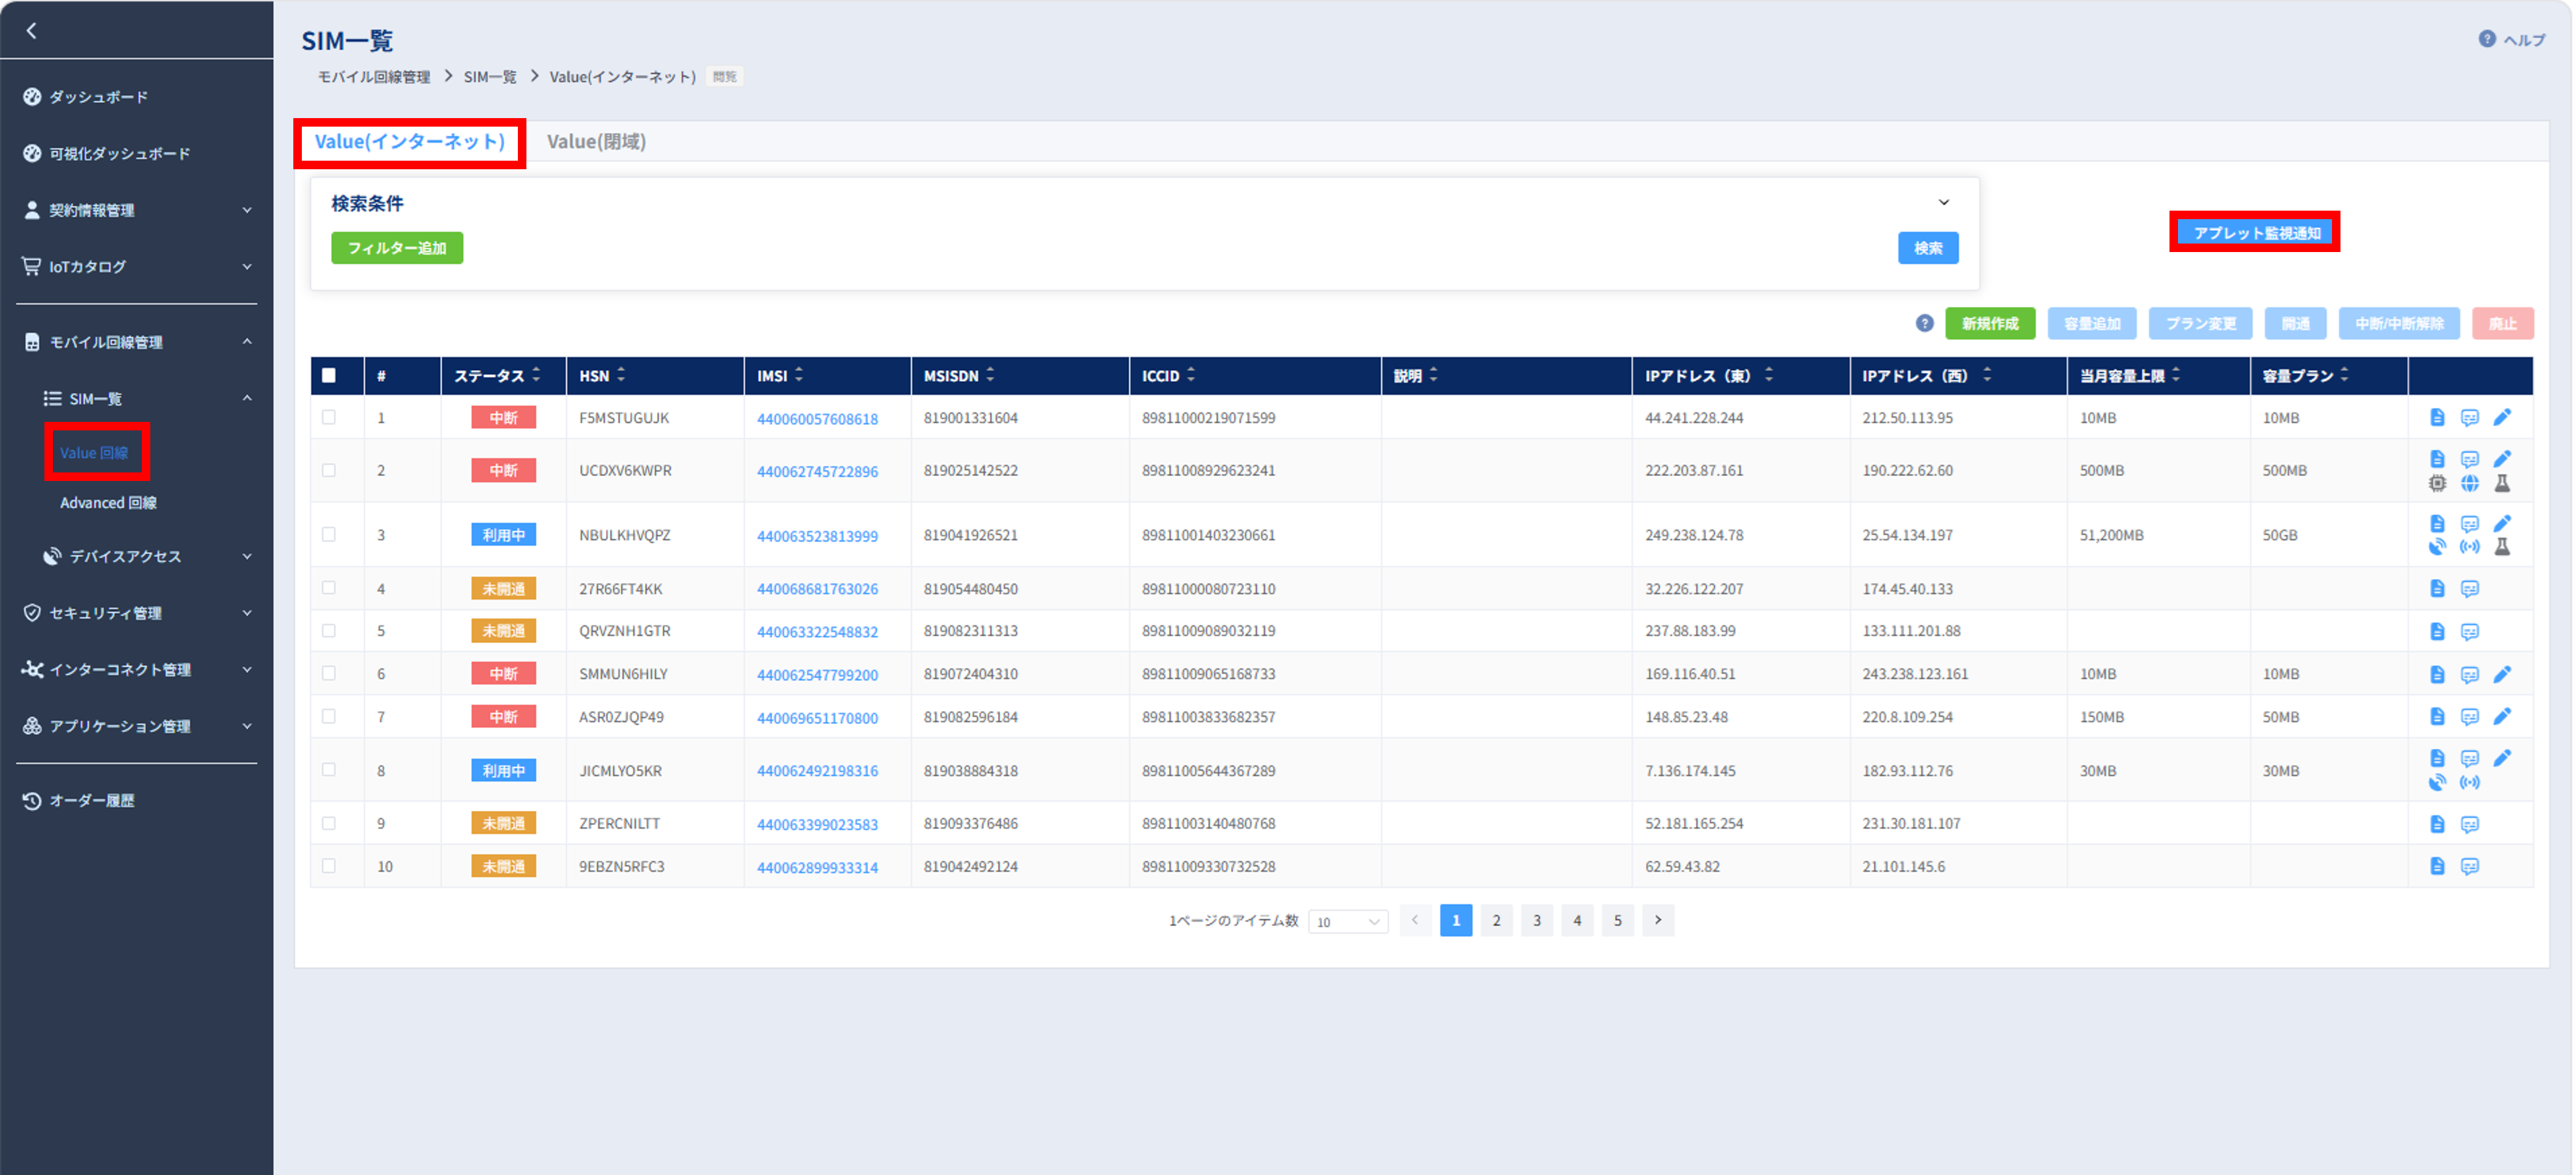Collapse the 検索条件 panel chevron
This screenshot has height=1175, width=2576.
tap(1943, 203)
